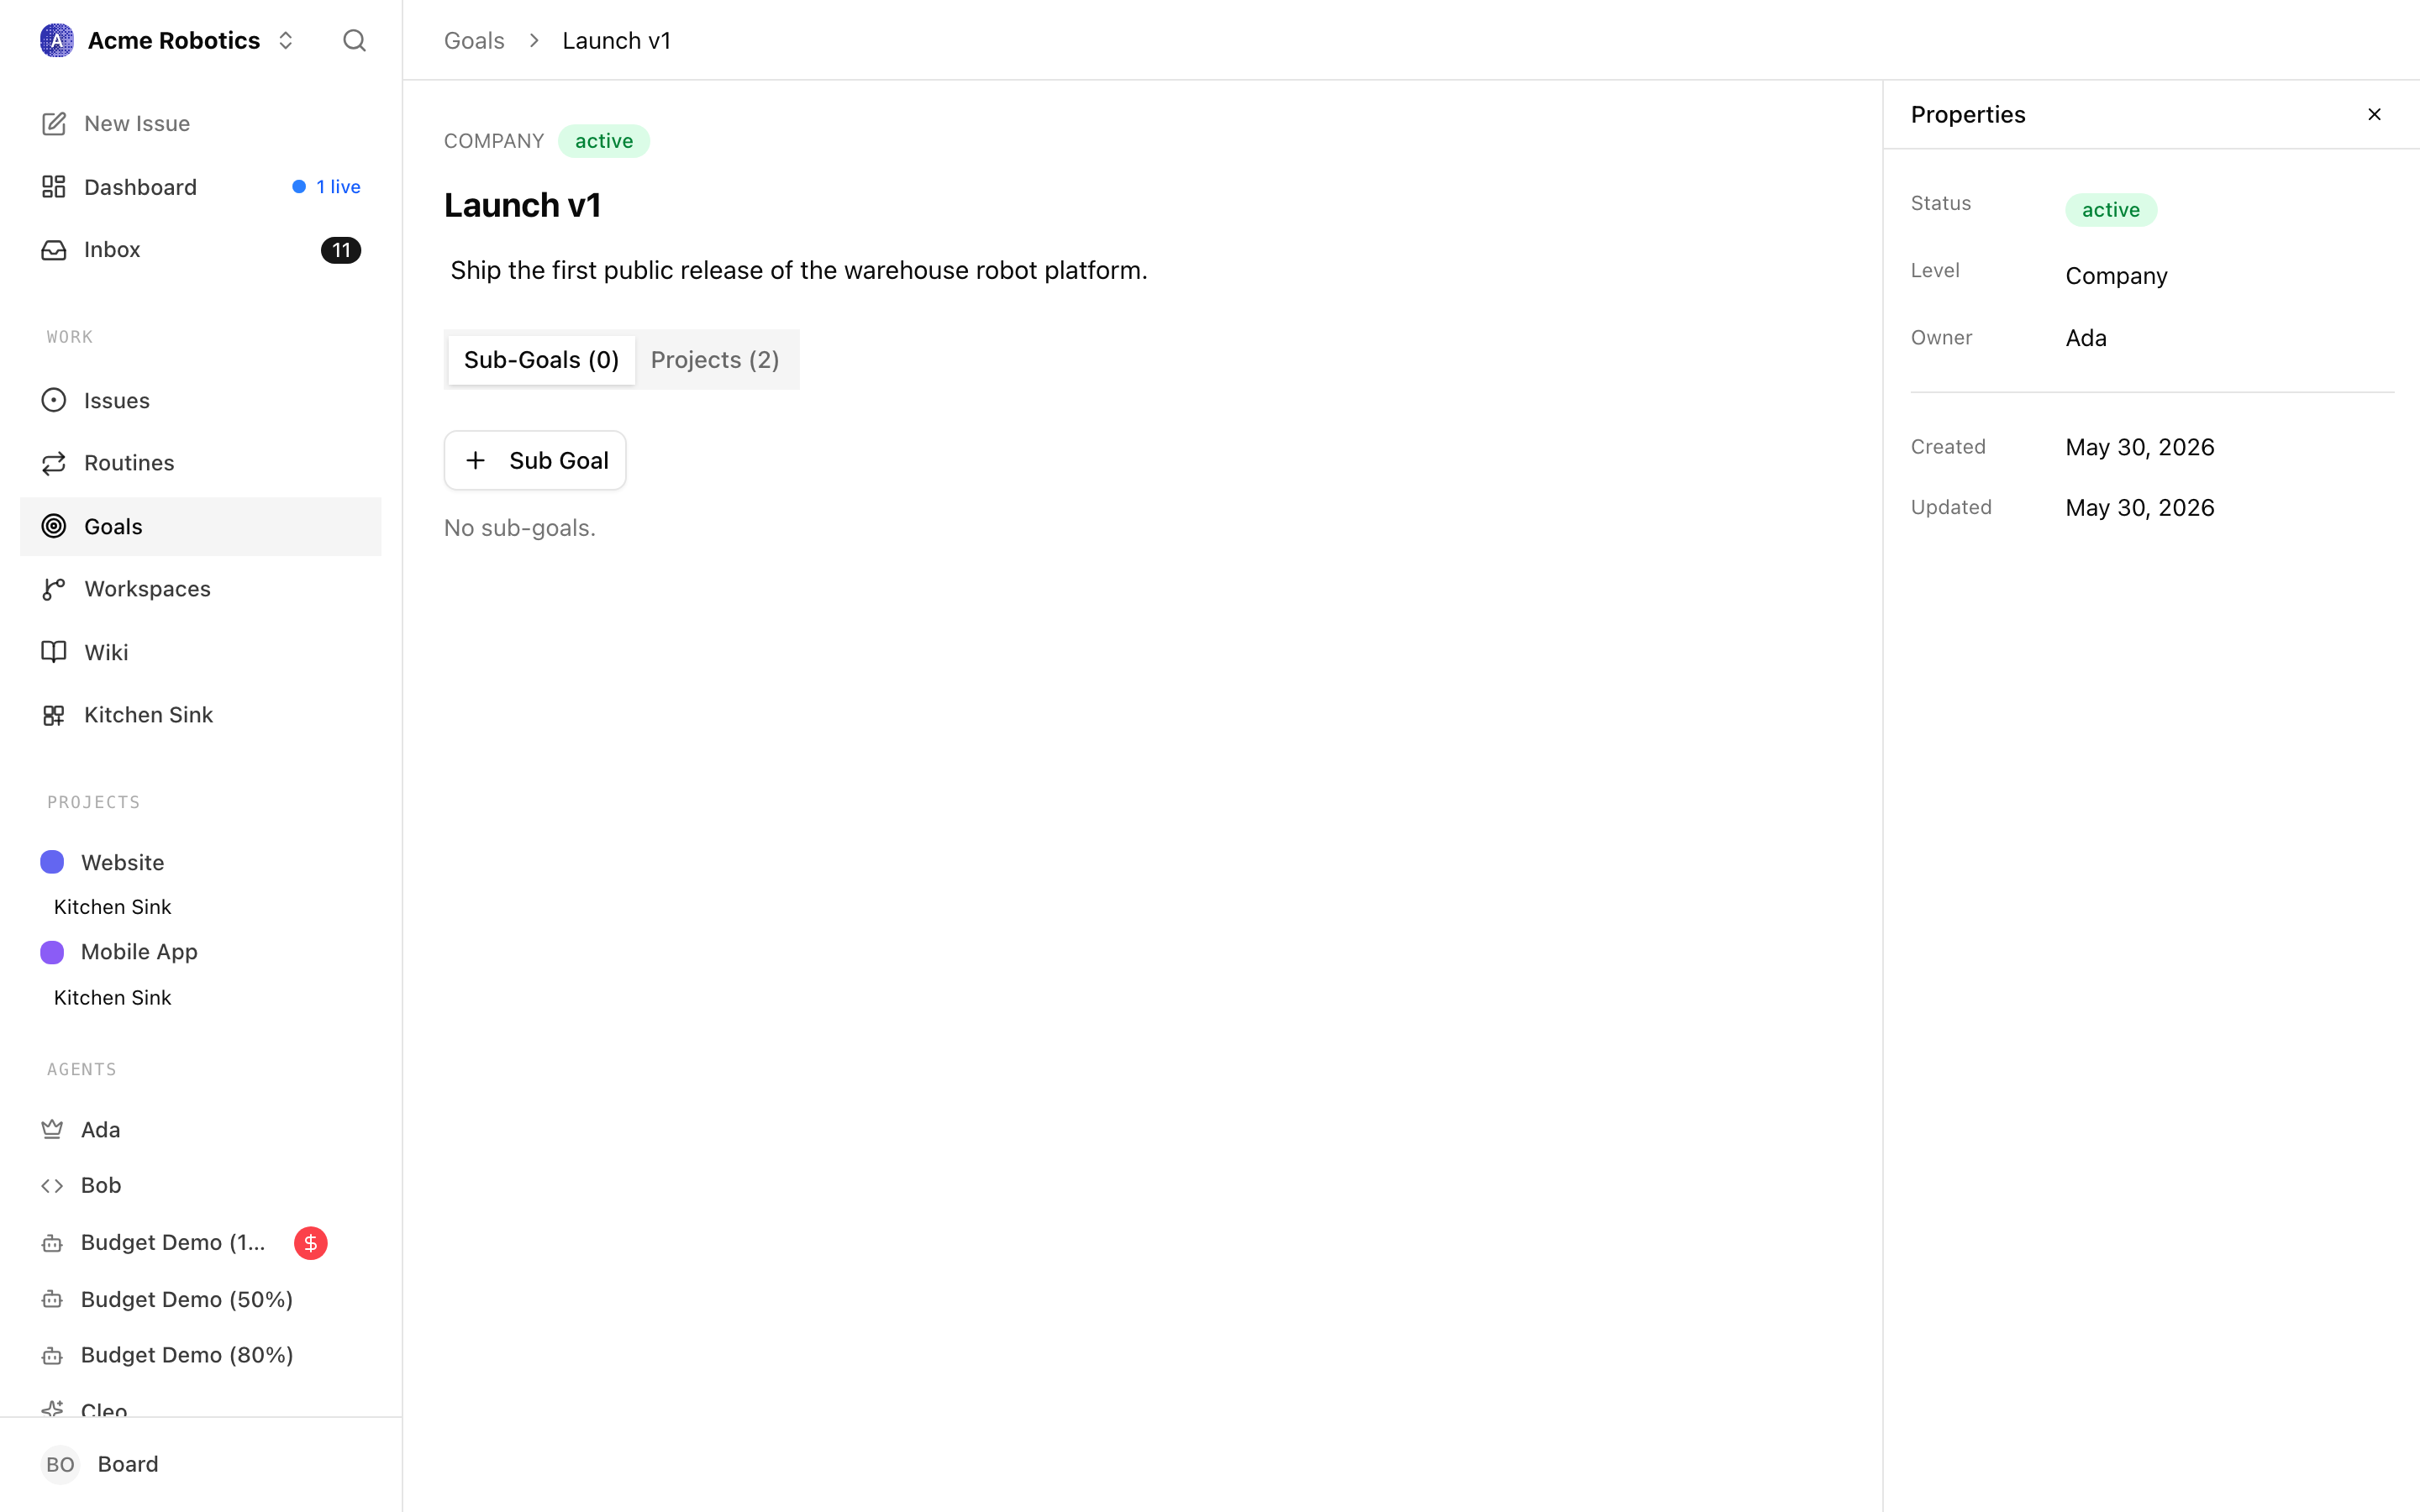Click the active badge next to COMPANY

(604, 141)
